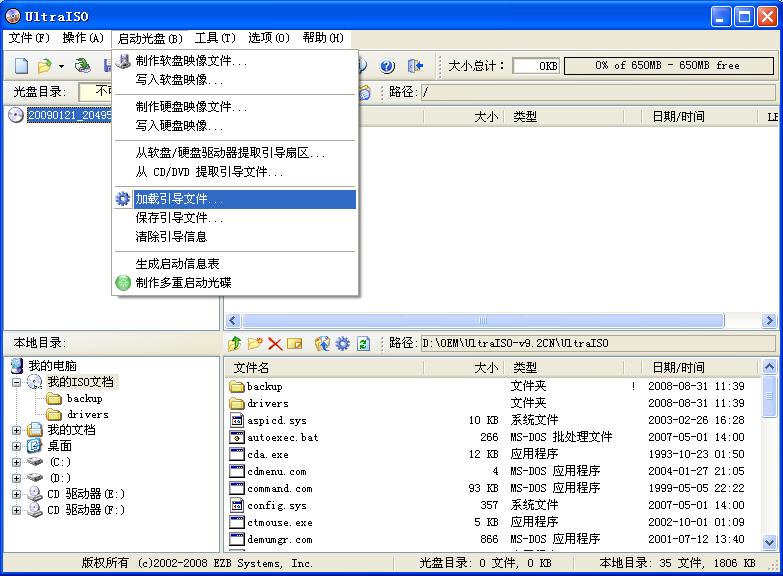The image size is (783, 576).
Task: Click the backup folder icon in file list
Action: [236, 387]
